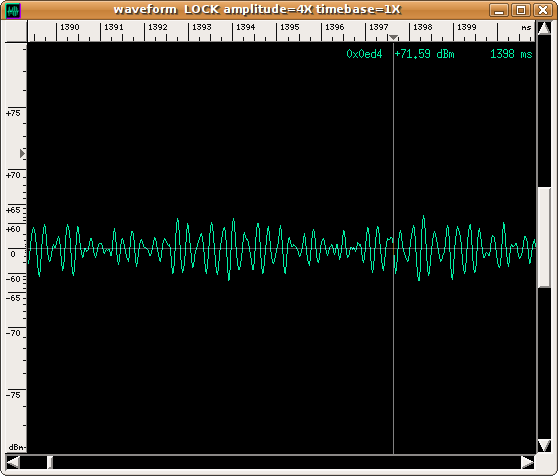Screen dimensions: 558x476
Task: Click the +75 dBm mark on amplitude axis
Action: (13, 113)
